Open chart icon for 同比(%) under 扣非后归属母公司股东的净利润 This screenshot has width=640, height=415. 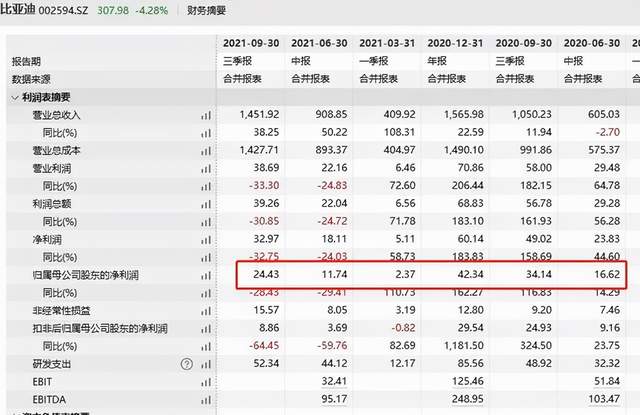click(206, 346)
